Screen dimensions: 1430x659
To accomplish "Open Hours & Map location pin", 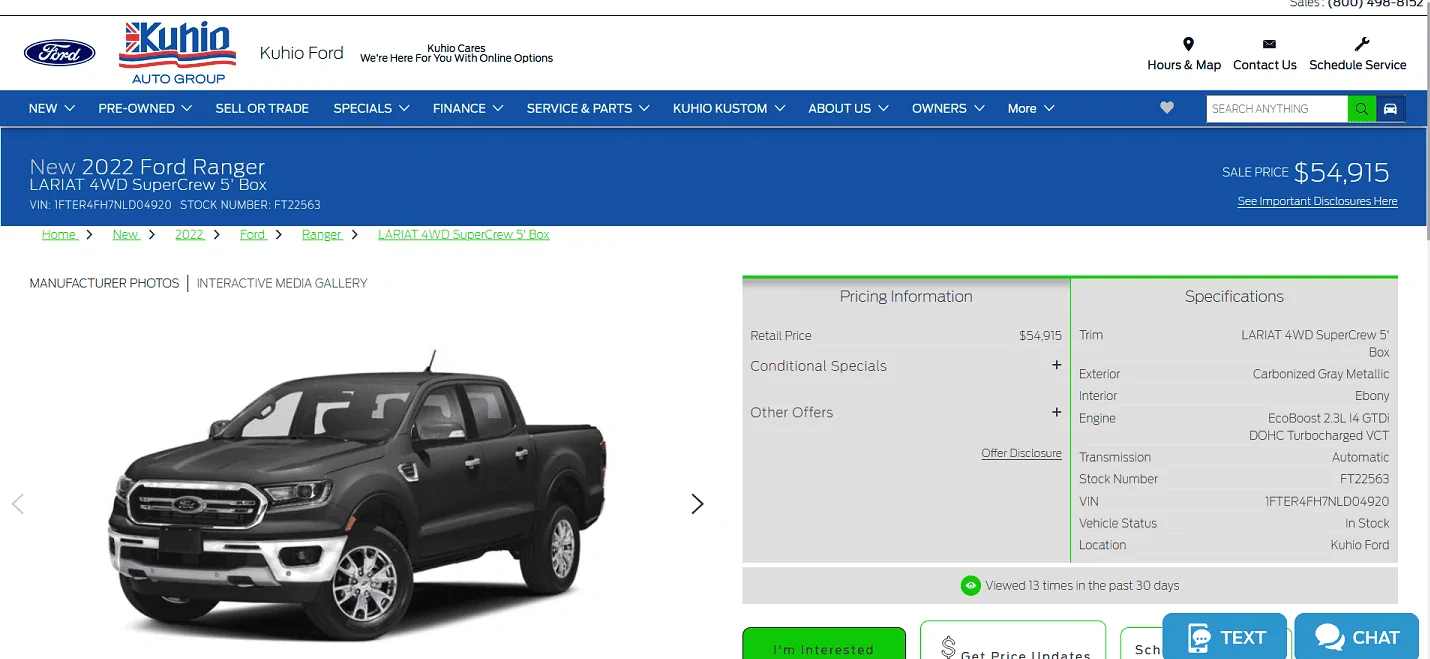I will (x=1184, y=54).
